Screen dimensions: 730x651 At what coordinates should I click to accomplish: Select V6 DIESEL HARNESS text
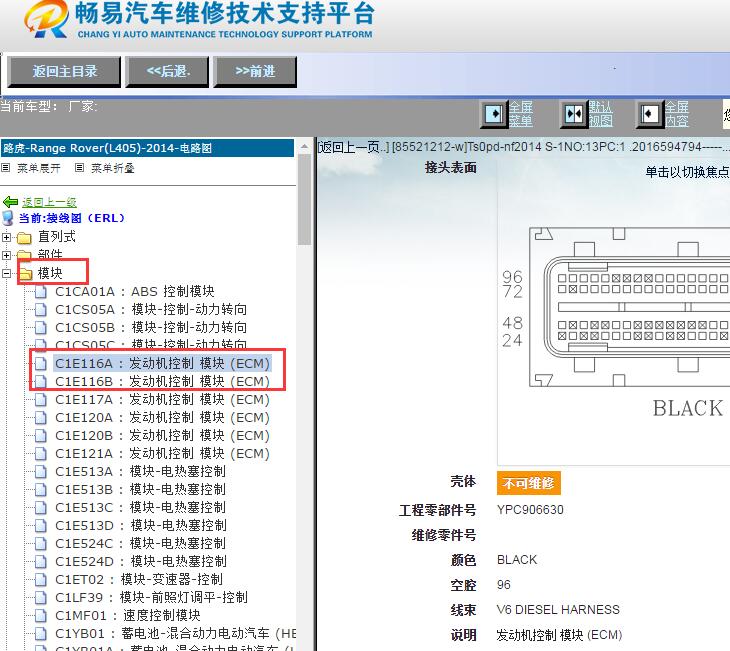(x=558, y=610)
